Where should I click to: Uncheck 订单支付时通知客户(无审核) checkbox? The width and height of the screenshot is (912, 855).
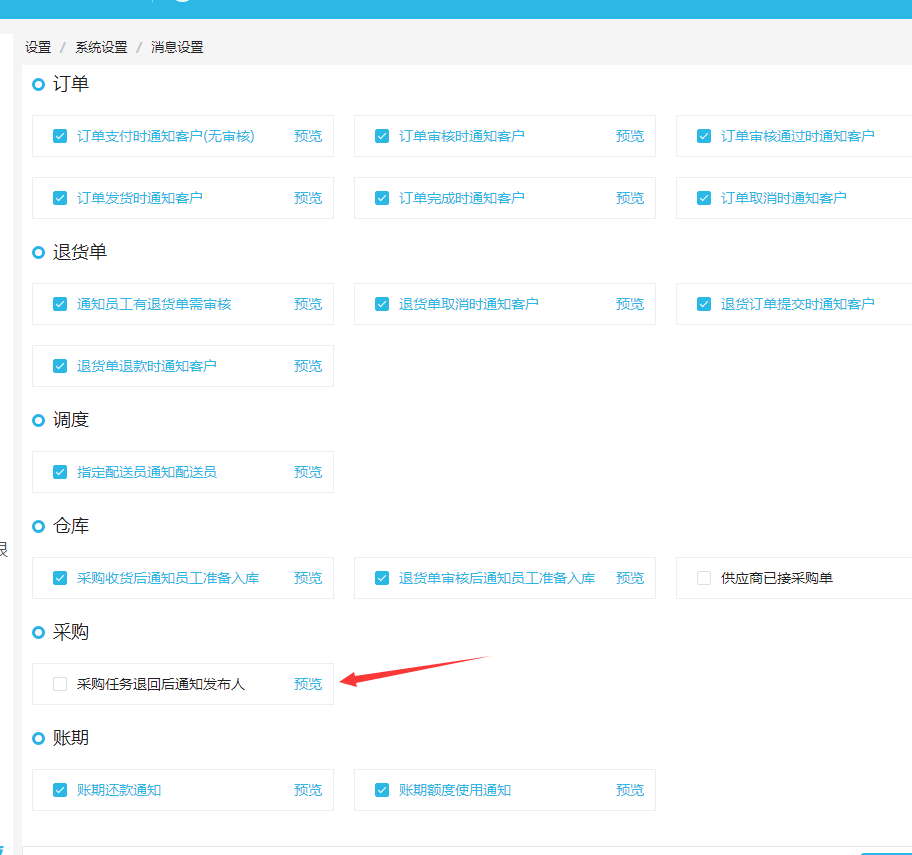tap(60, 136)
